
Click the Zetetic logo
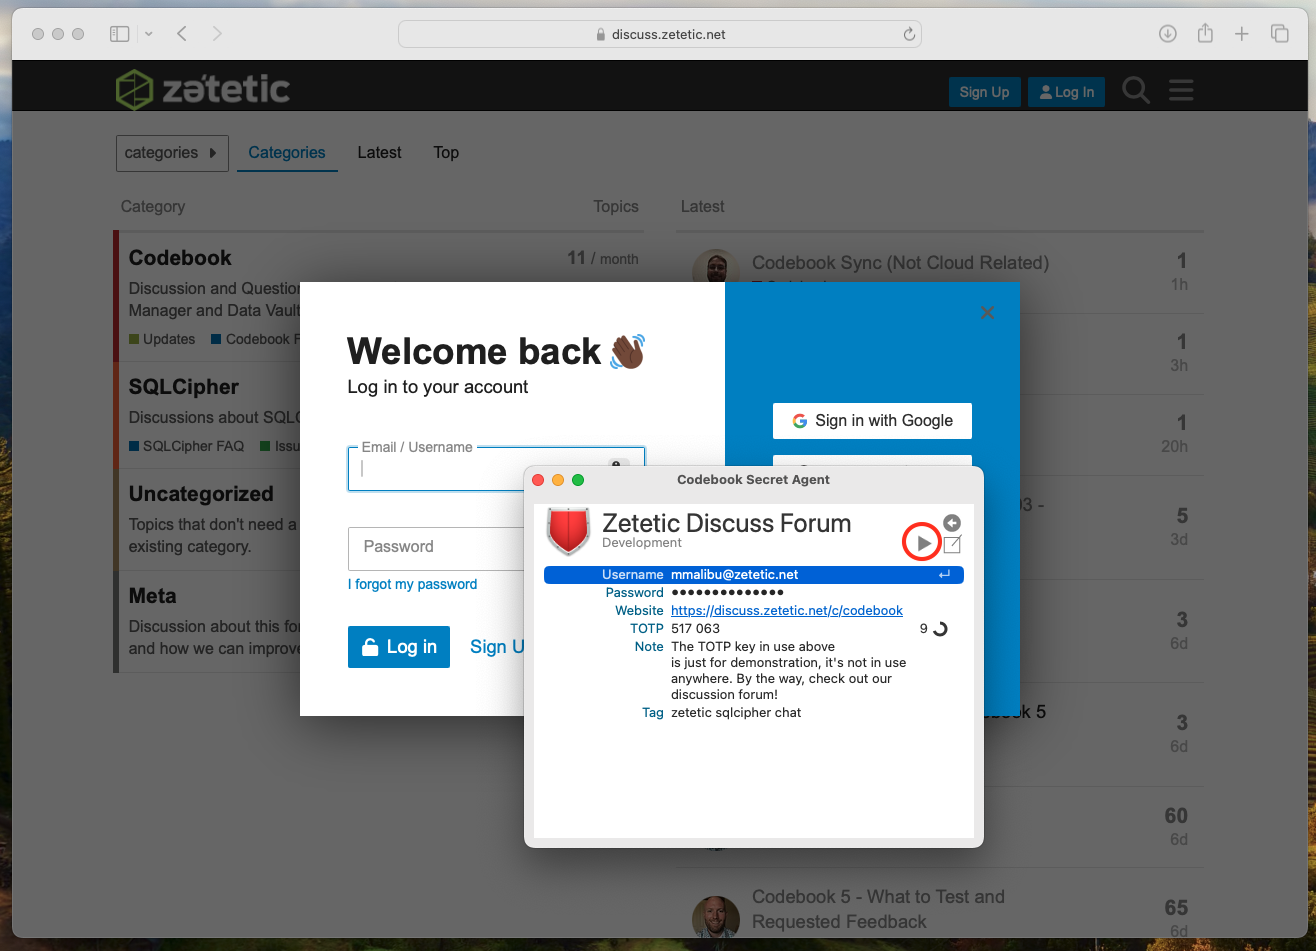[203, 90]
